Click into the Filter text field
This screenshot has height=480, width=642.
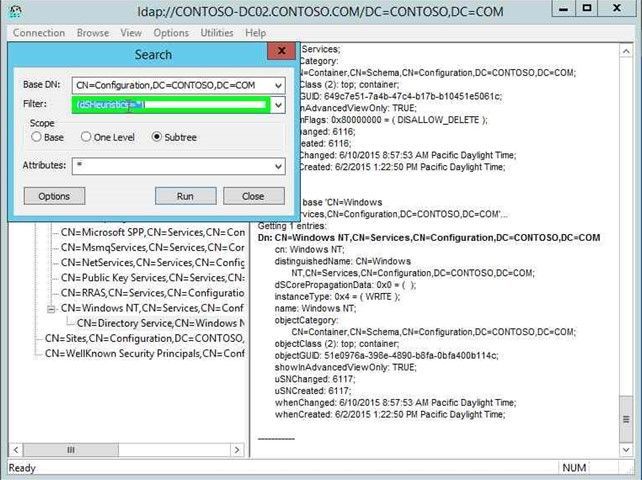pos(171,105)
